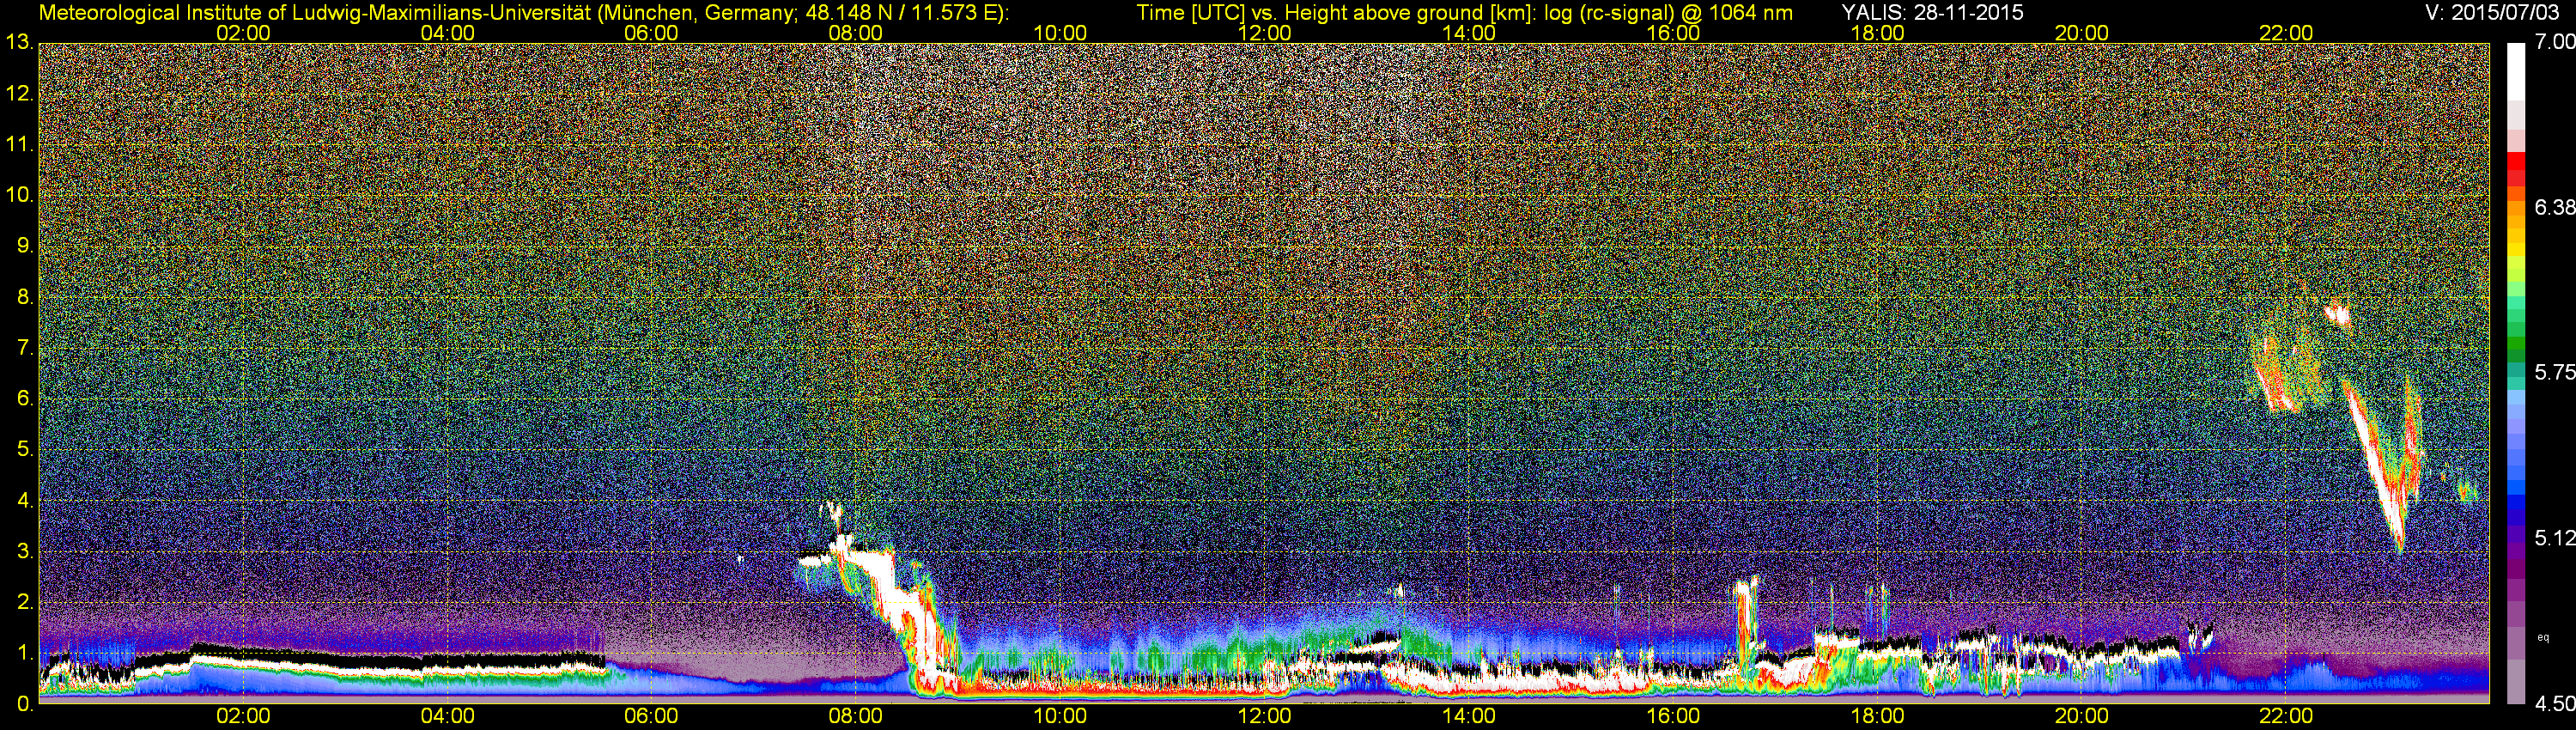Viewport: 2576px width, 730px height.
Task: Click the 20:00 label on bottom time axis
Action: click(x=2082, y=717)
